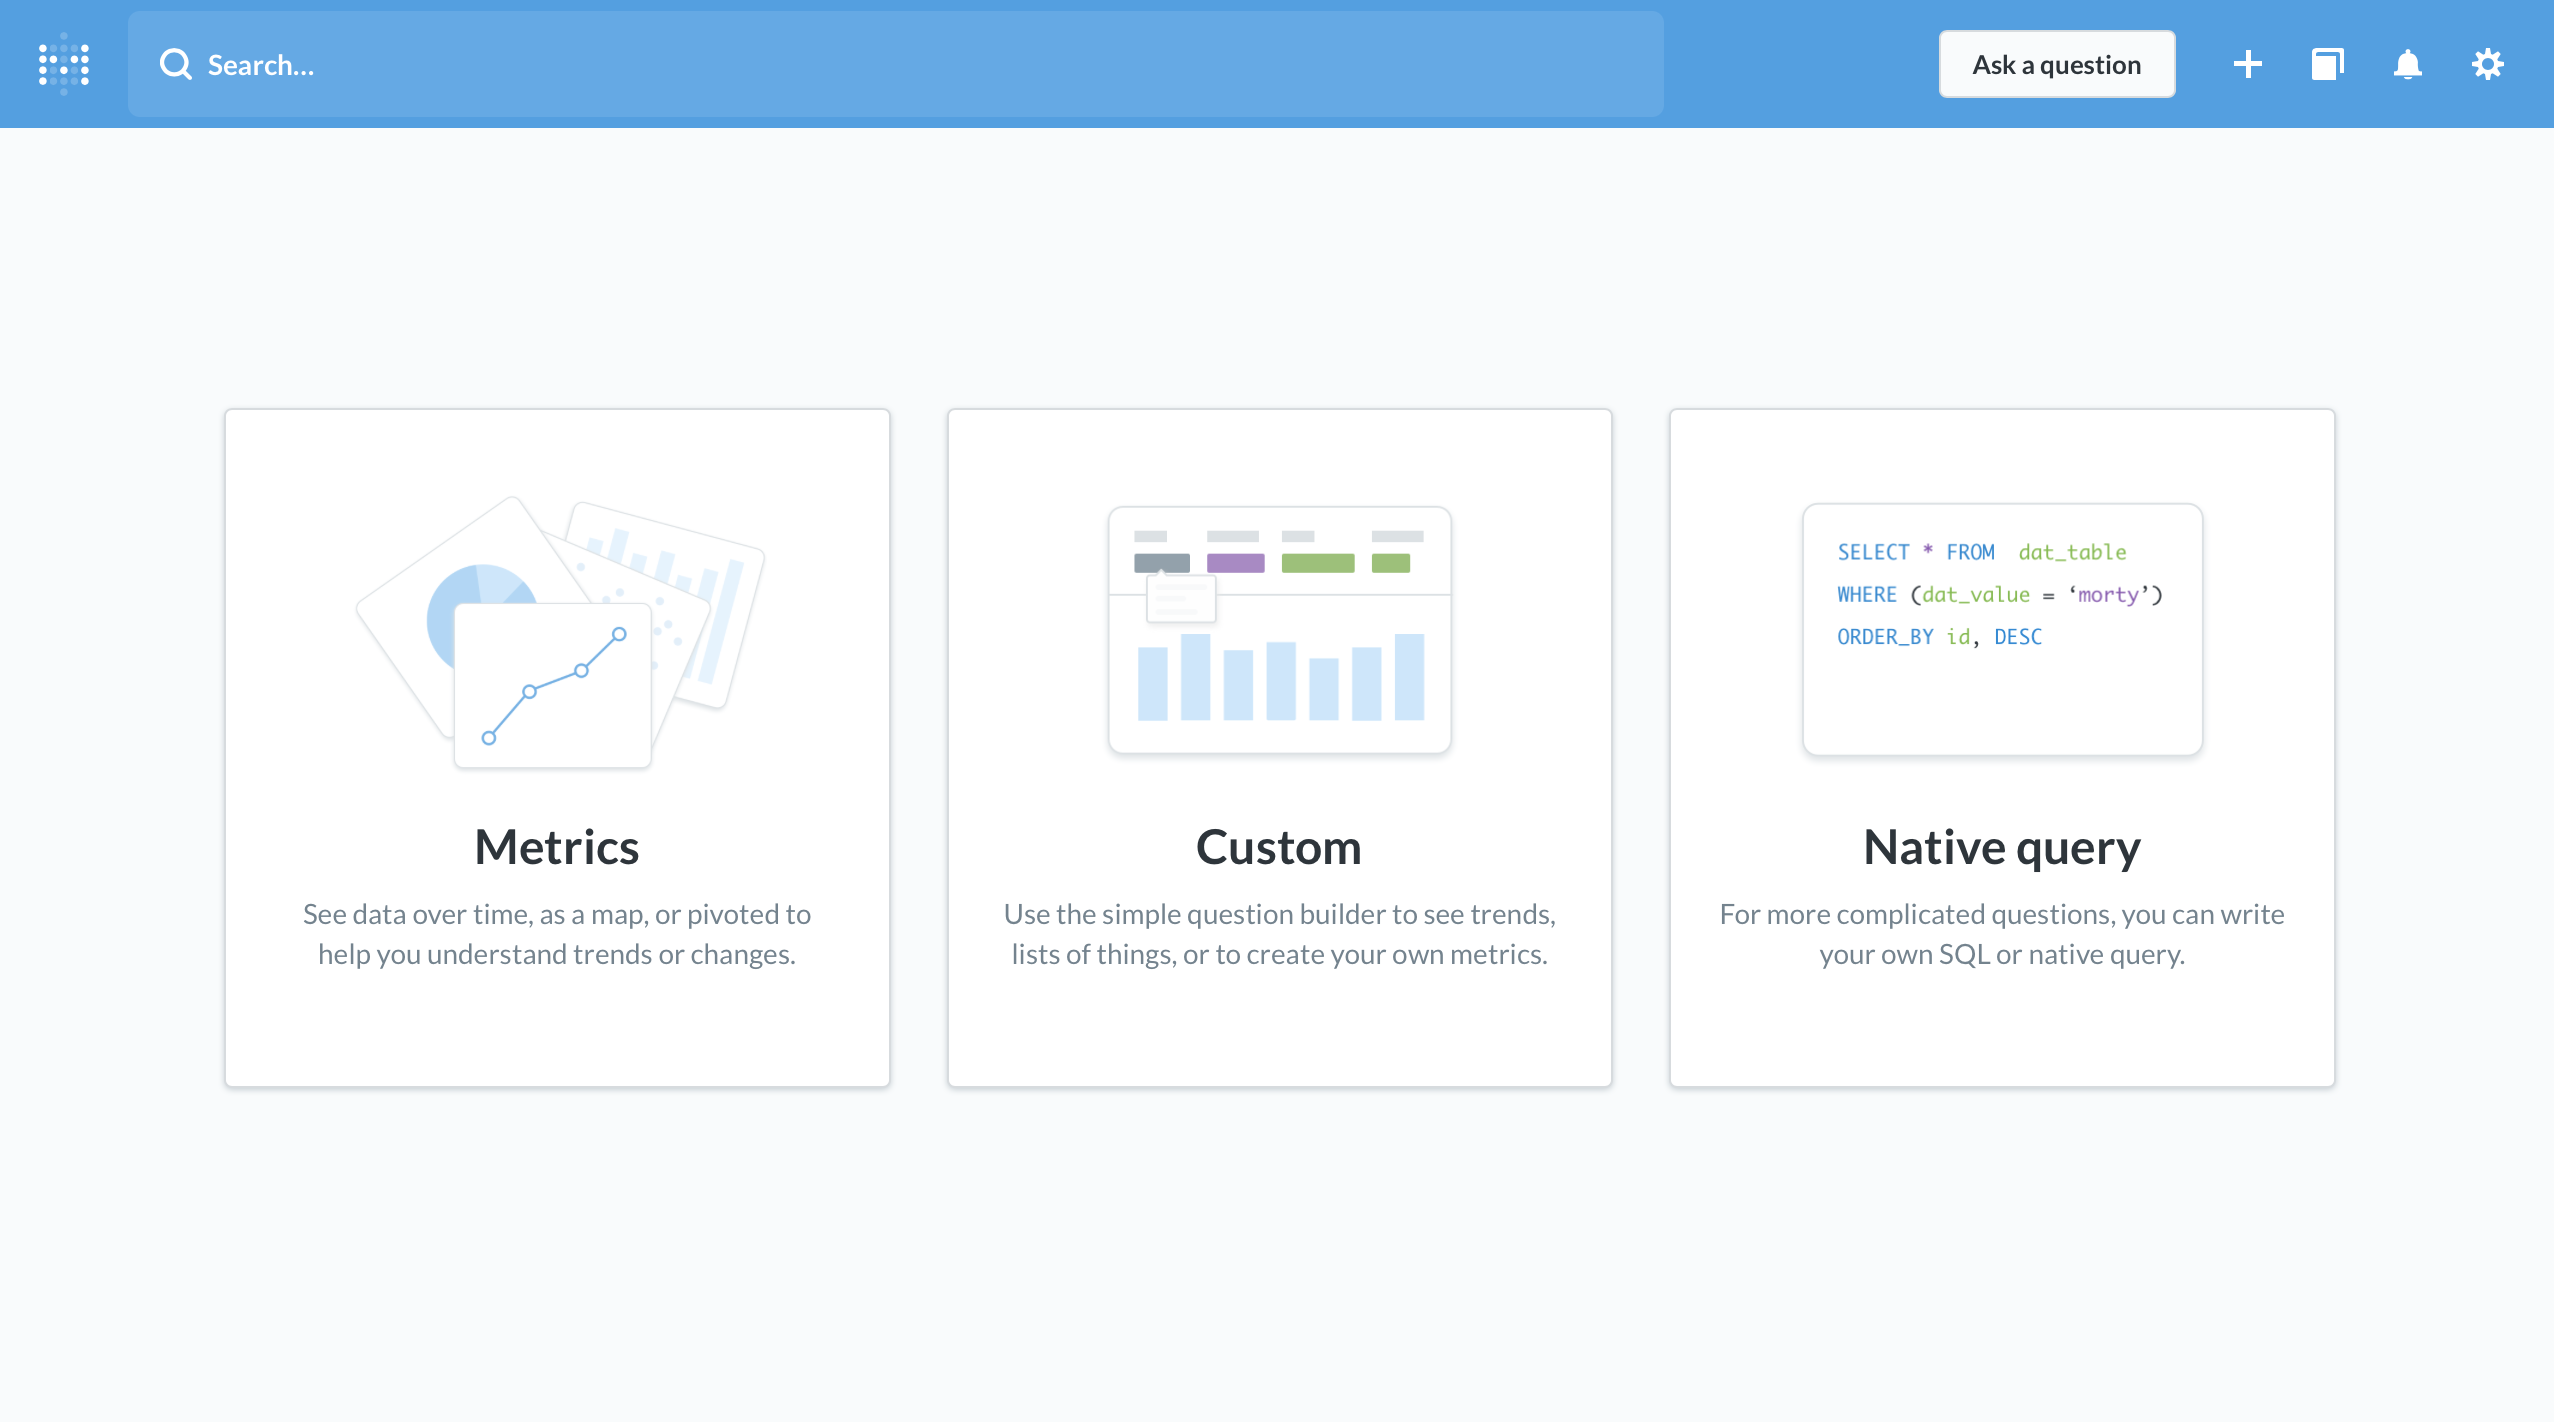Screen dimensions: 2554x1422
Task: Click the Ask a question button
Action: [x=2056, y=64]
